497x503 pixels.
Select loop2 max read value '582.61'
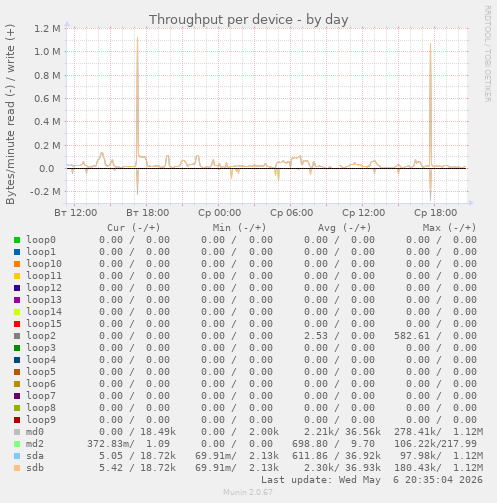[x=412, y=336]
